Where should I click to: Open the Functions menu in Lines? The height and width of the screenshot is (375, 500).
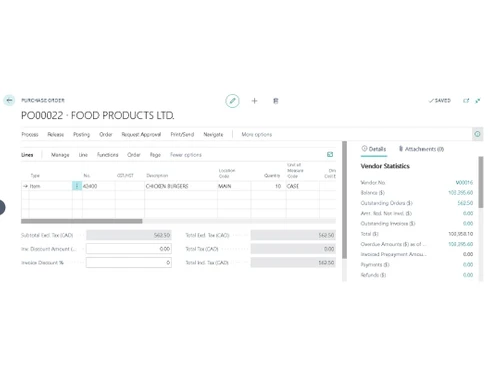107,155
